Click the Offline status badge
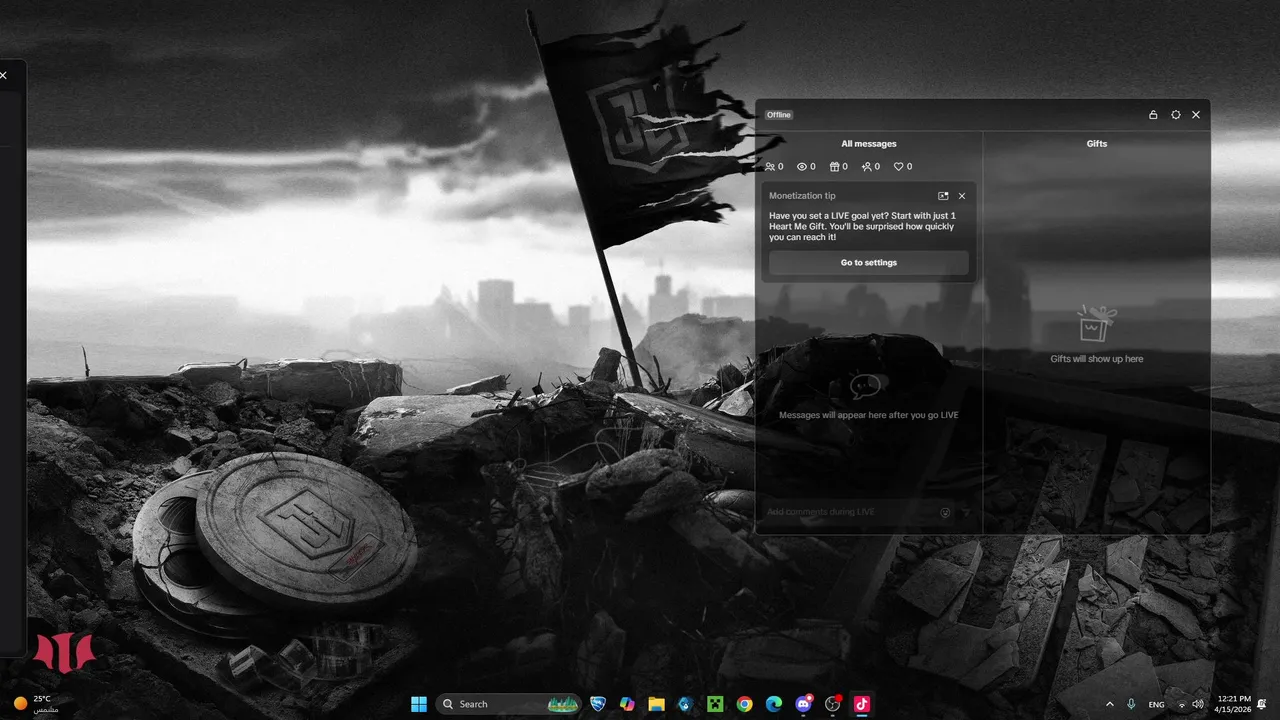Screen dimensions: 1280x720 point(779,115)
